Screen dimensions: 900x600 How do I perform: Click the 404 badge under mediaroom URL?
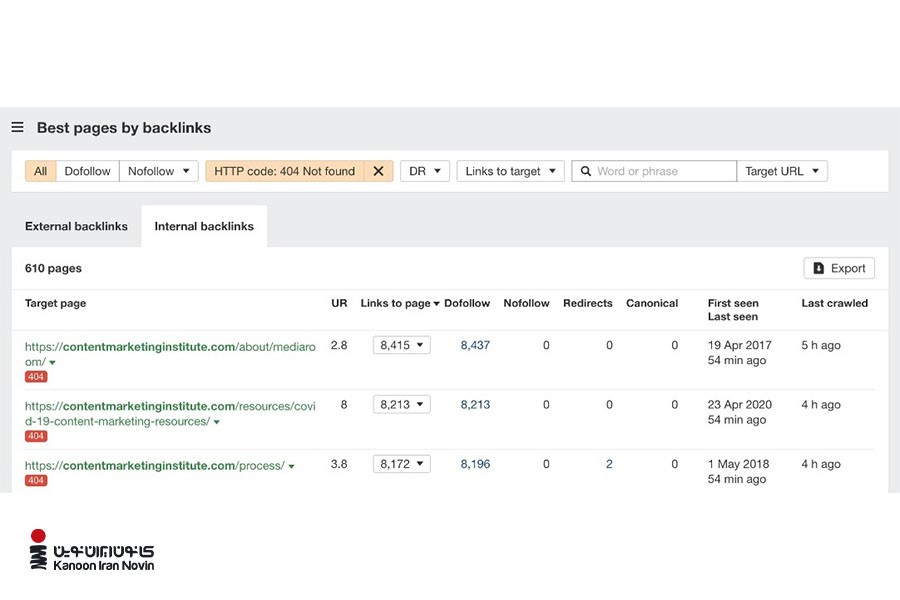point(36,377)
